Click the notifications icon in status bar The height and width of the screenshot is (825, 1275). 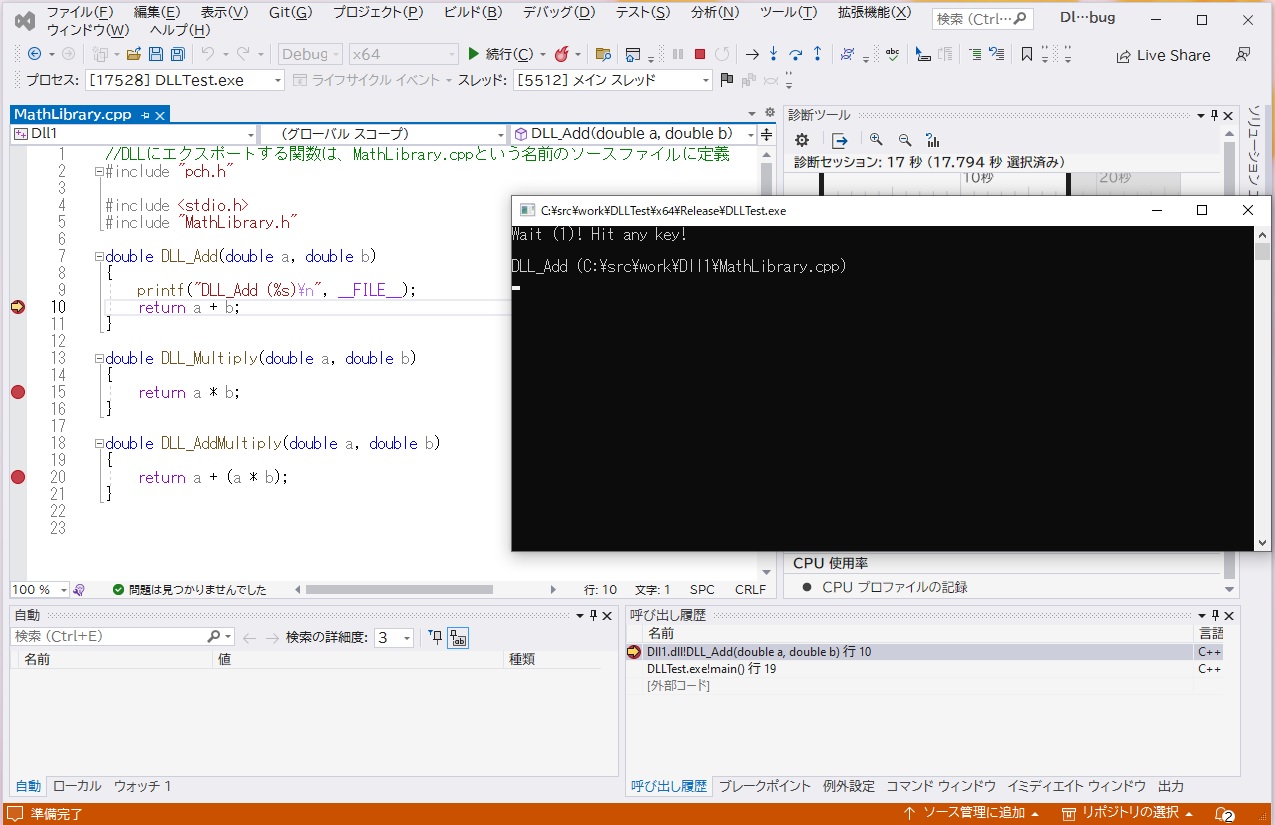(x=1225, y=813)
